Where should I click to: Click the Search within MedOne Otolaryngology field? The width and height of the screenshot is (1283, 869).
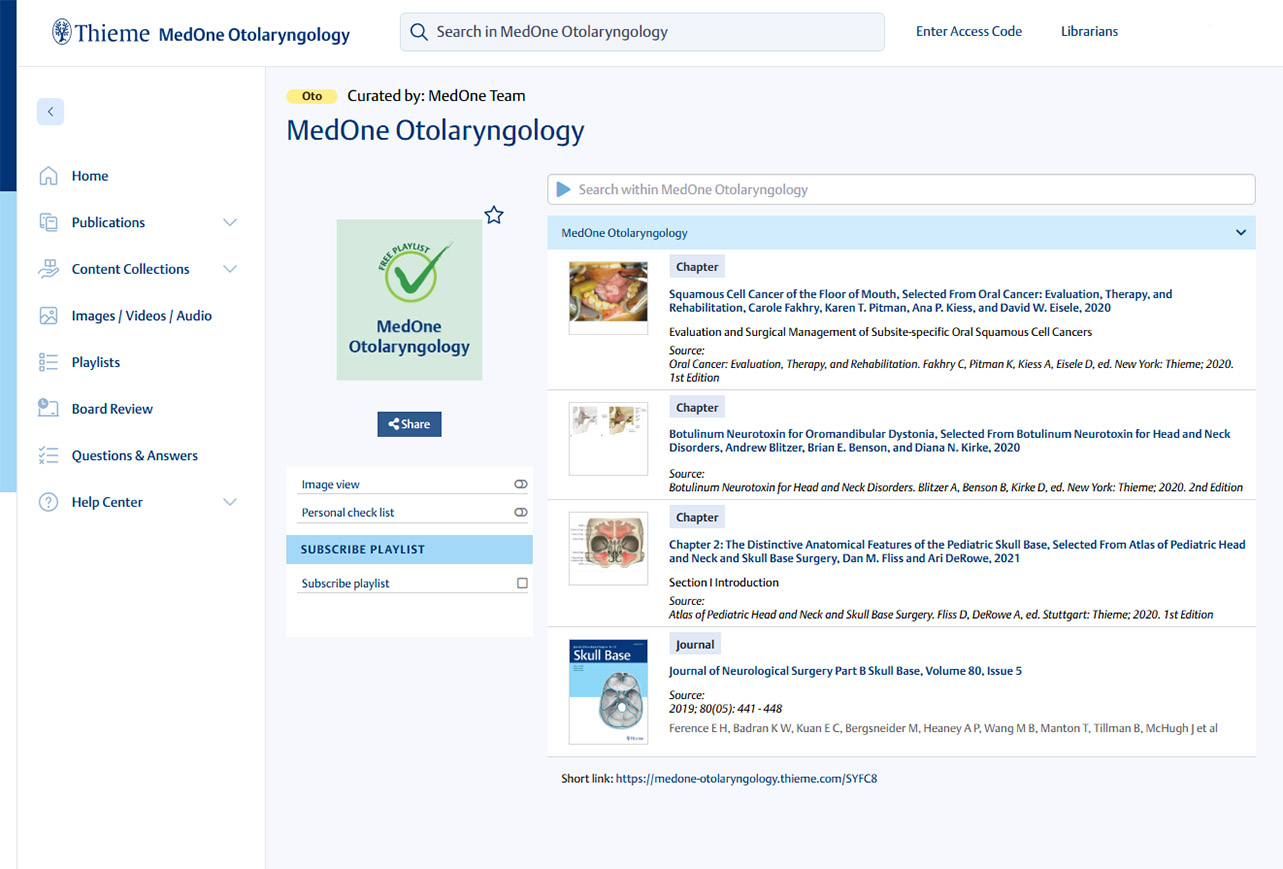(x=900, y=189)
